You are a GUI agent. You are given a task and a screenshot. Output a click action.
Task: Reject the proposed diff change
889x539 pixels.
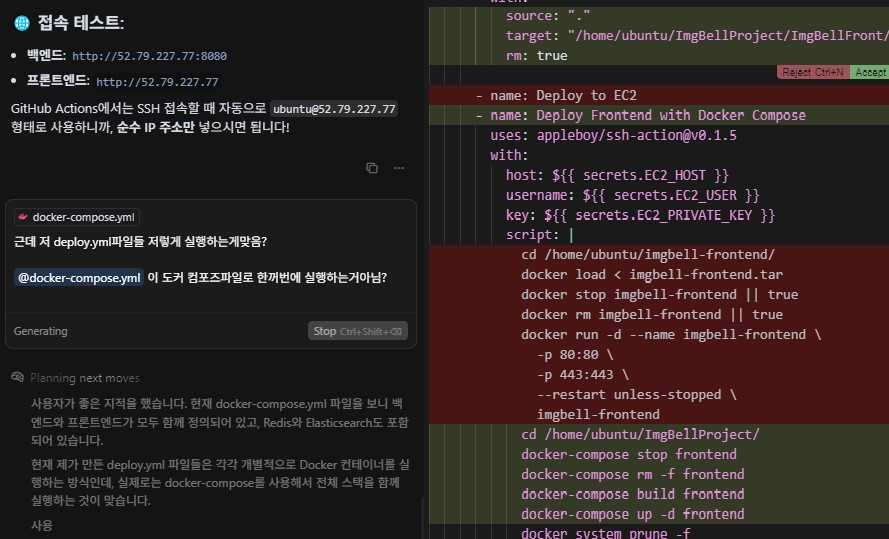811,73
